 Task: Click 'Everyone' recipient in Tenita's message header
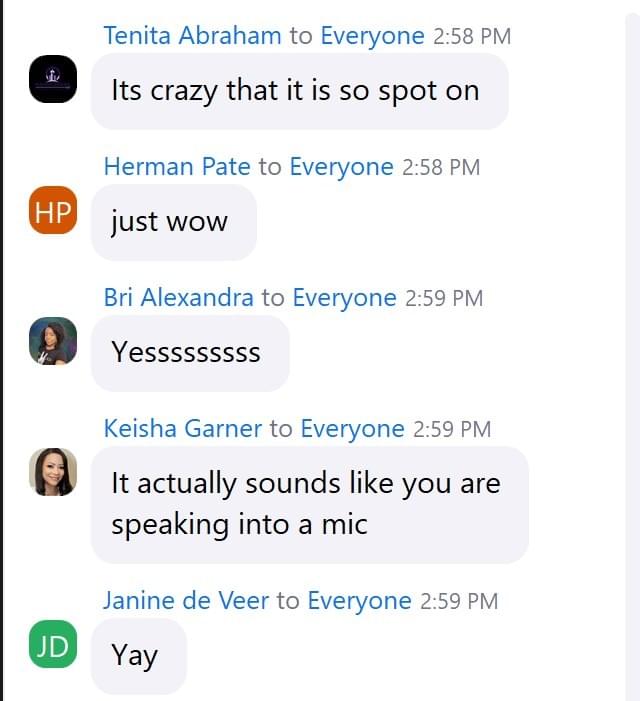pos(372,35)
